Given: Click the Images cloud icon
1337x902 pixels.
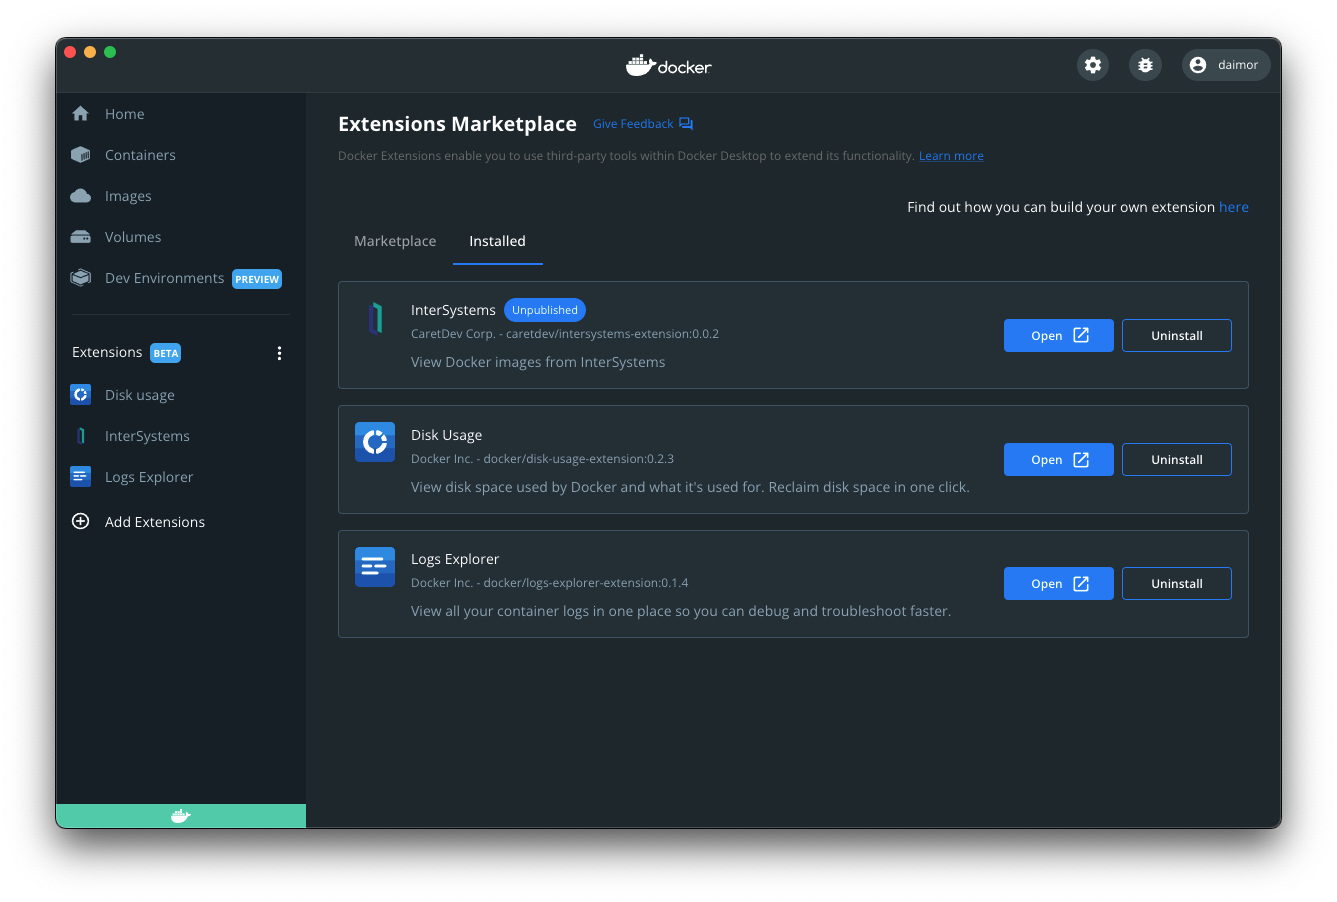Looking at the screenshot, I should (81, 196).
